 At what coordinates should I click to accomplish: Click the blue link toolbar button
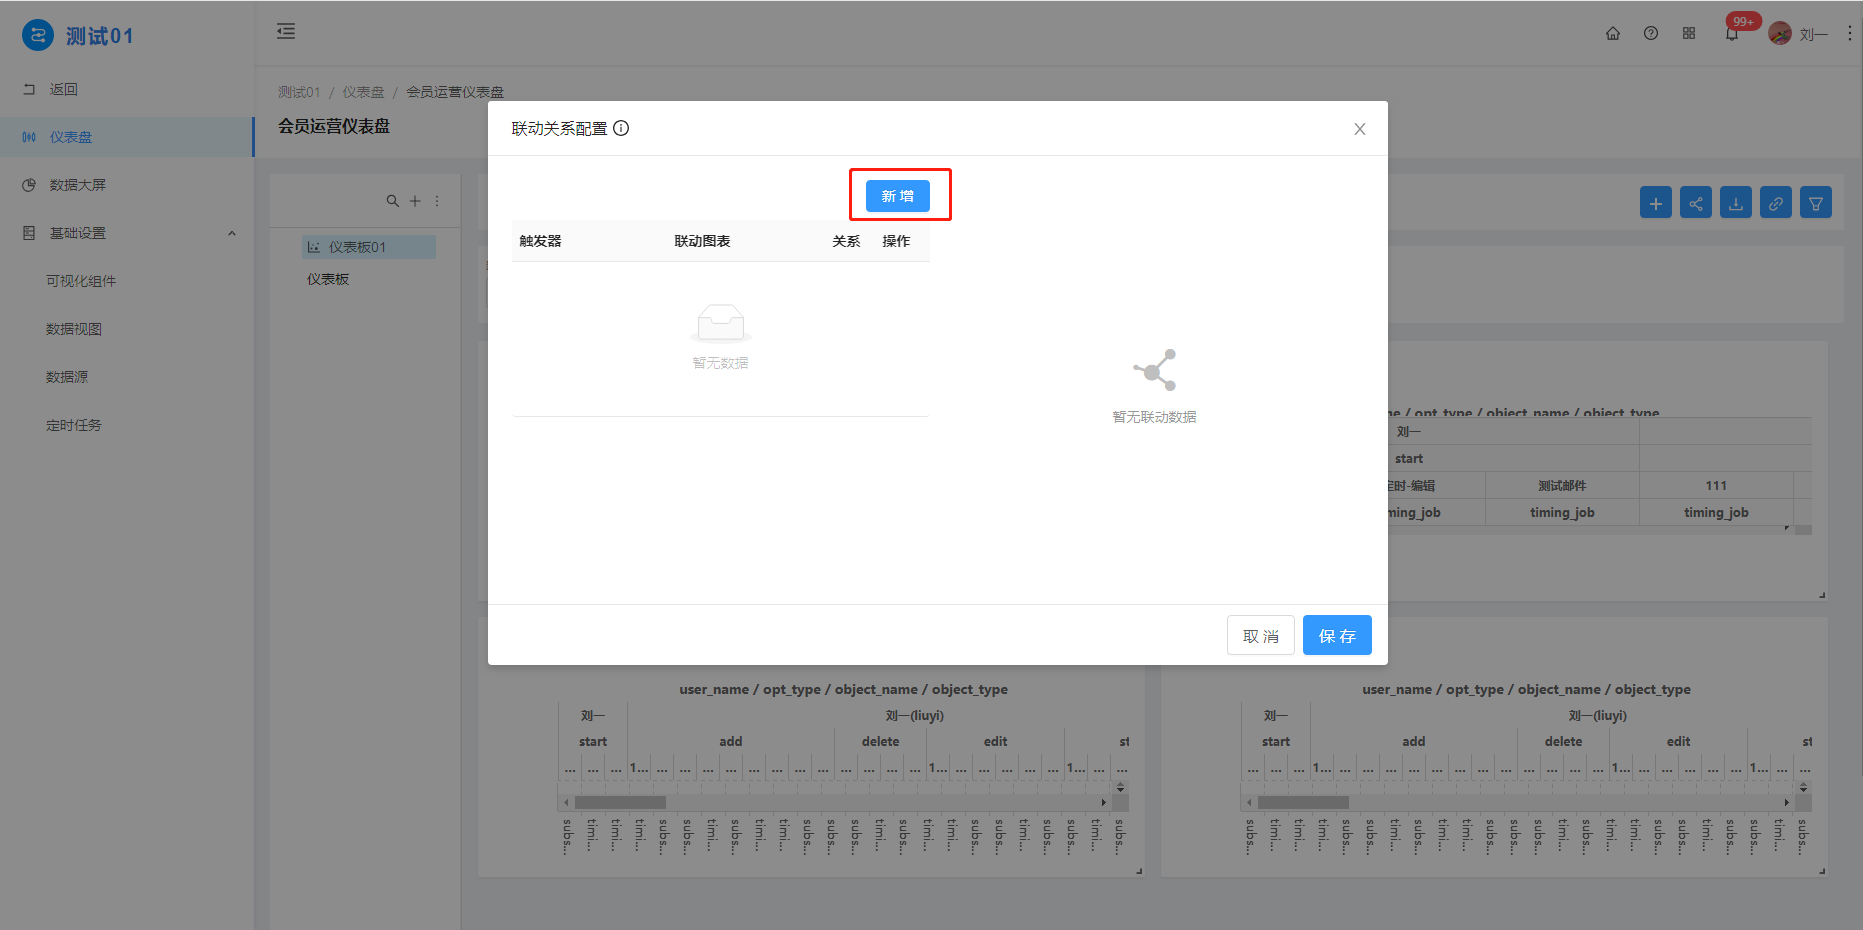click(x=1776, y=203)
